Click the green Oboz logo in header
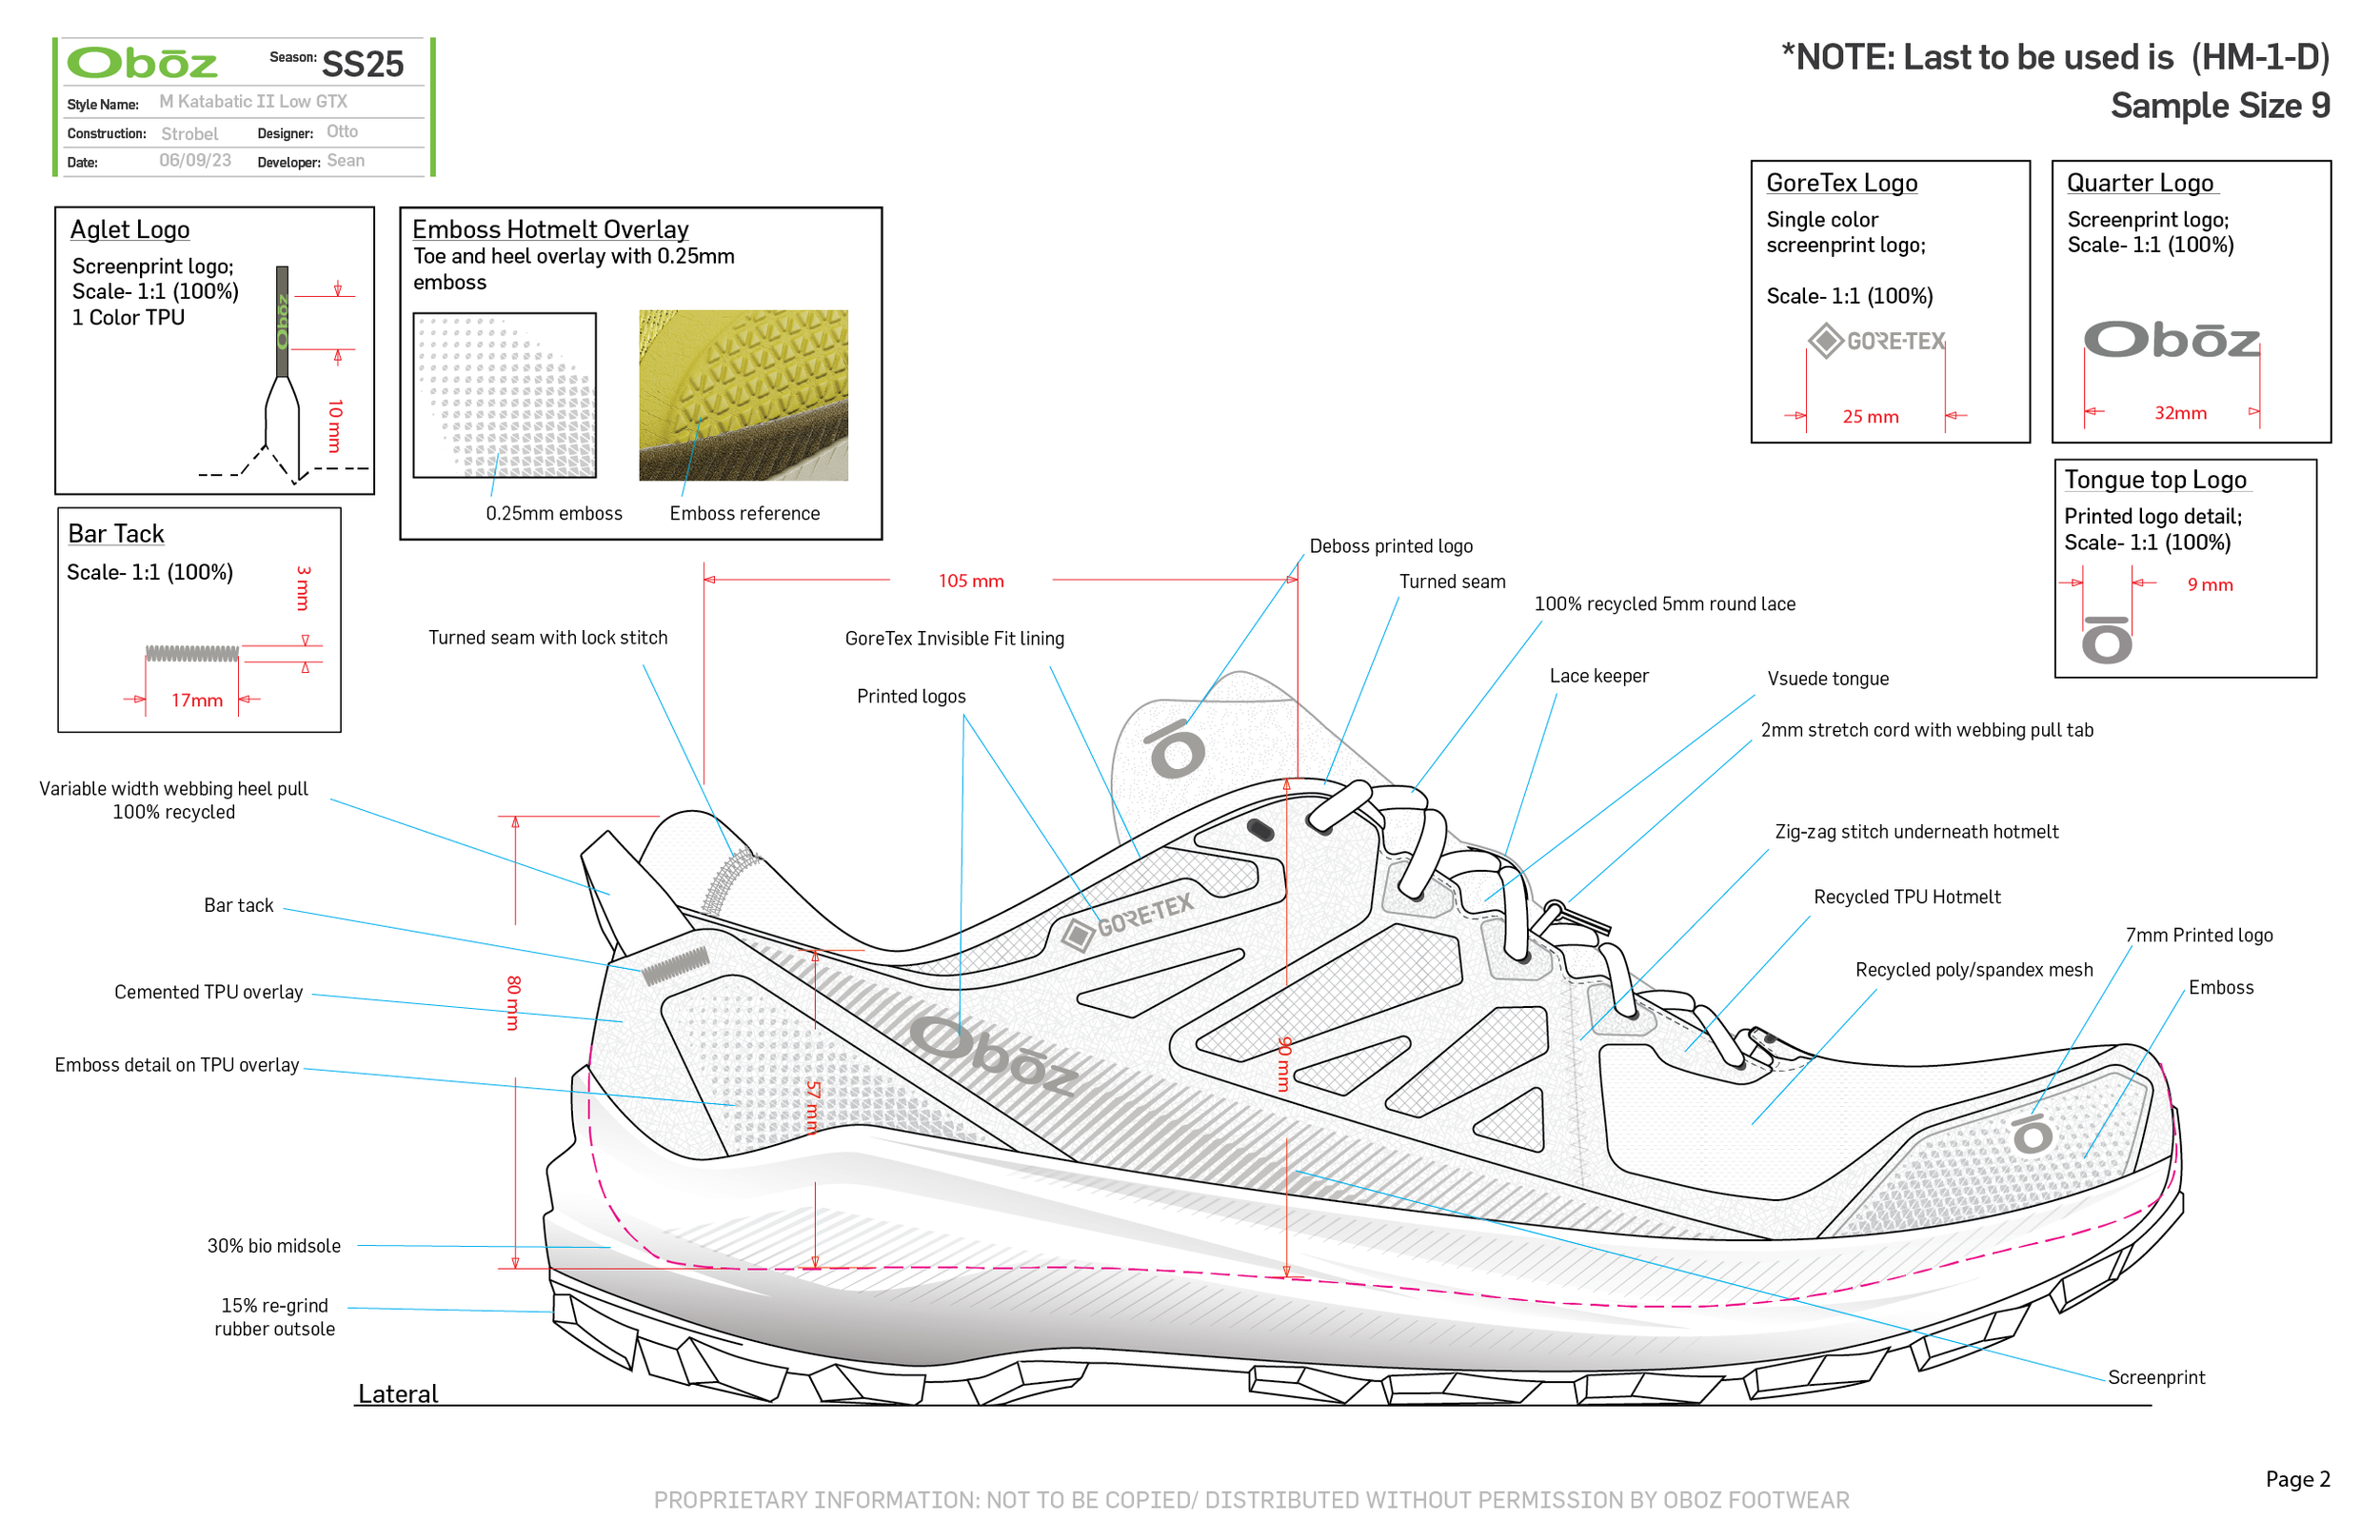 (x=141, y=63)
